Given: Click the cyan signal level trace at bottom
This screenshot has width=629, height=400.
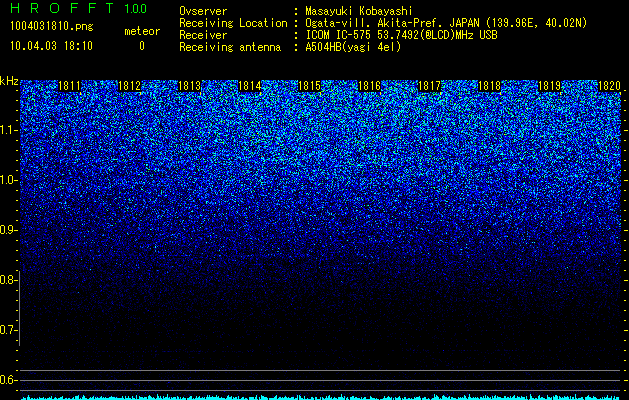Looking at the screenshot, I should 321,398.
